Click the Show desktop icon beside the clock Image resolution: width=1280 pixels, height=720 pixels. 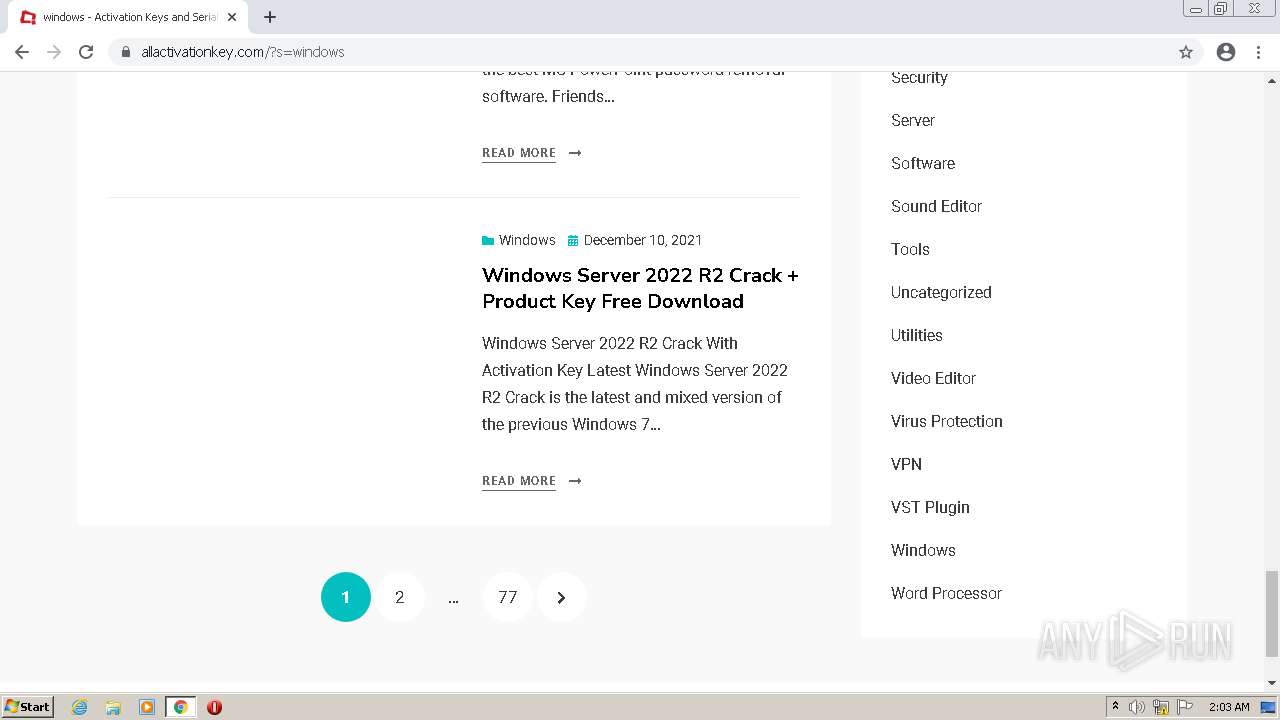pyautogui.click(x=1269, y=707)
